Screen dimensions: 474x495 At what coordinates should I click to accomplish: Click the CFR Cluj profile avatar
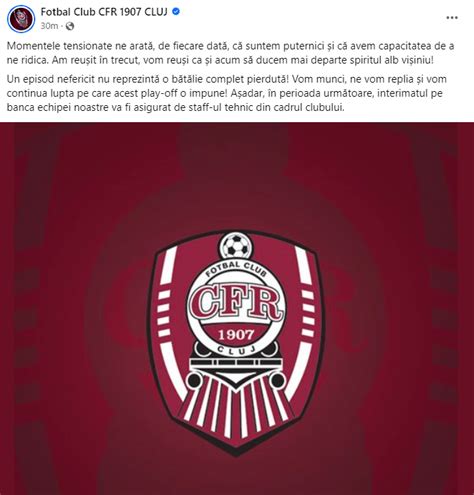coord(21,18)
